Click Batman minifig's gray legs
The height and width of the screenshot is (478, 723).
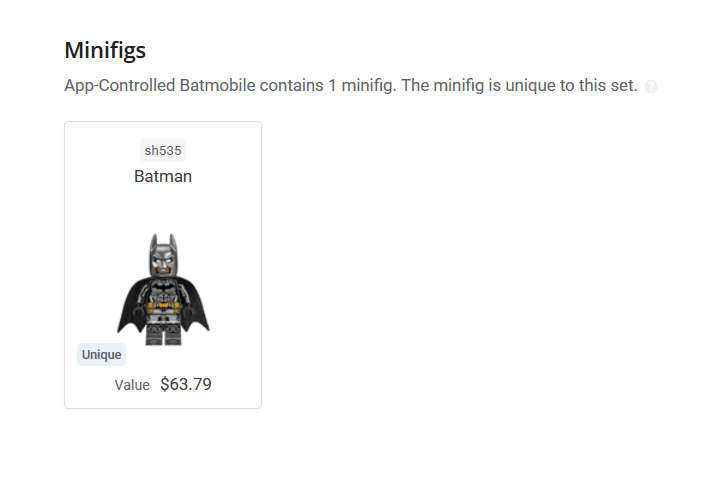tap(163, 334)
